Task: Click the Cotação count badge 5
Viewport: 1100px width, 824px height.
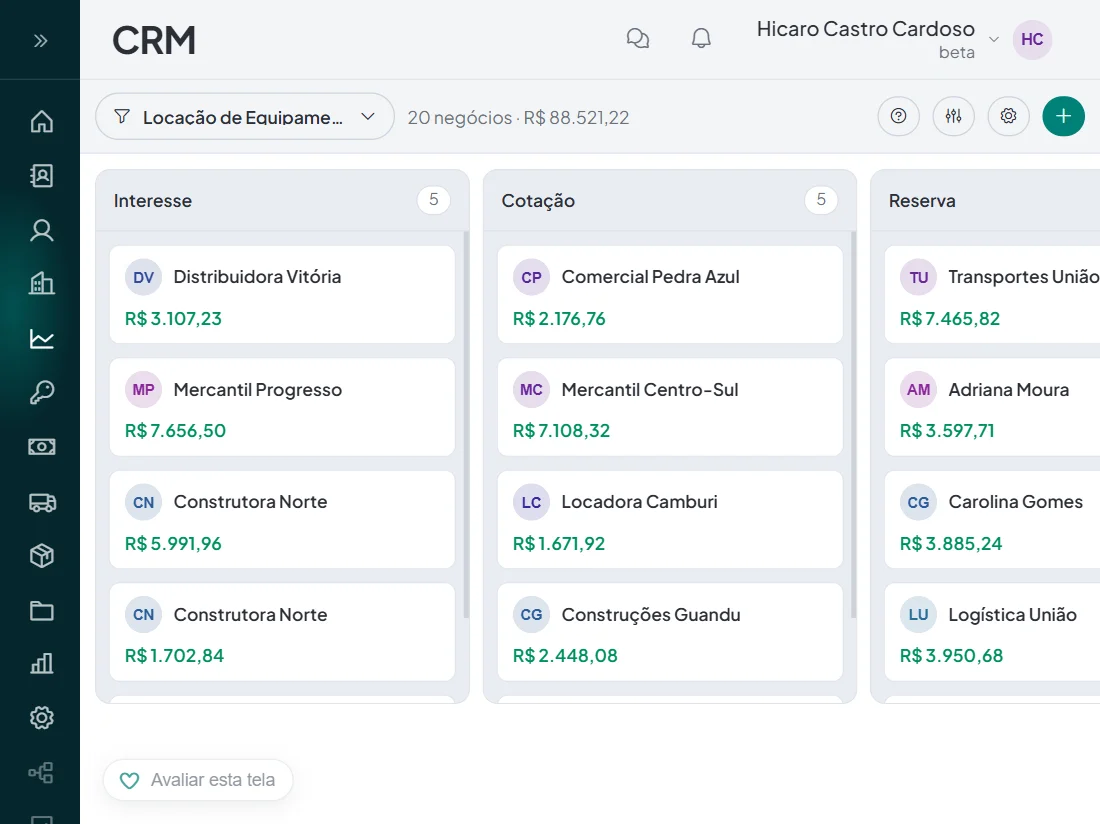Action: point(821,200)
